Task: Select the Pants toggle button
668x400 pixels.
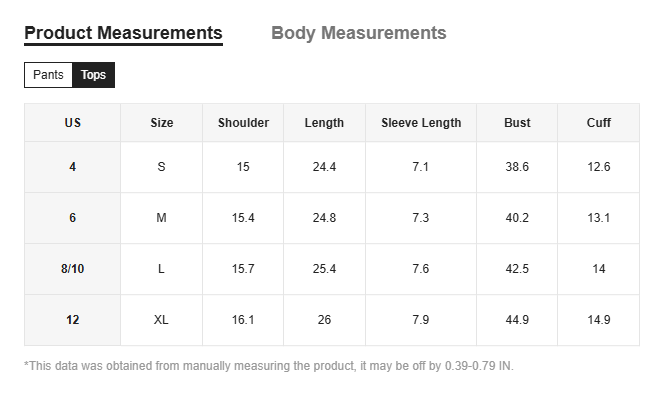Action: click(x=48, y=75)
